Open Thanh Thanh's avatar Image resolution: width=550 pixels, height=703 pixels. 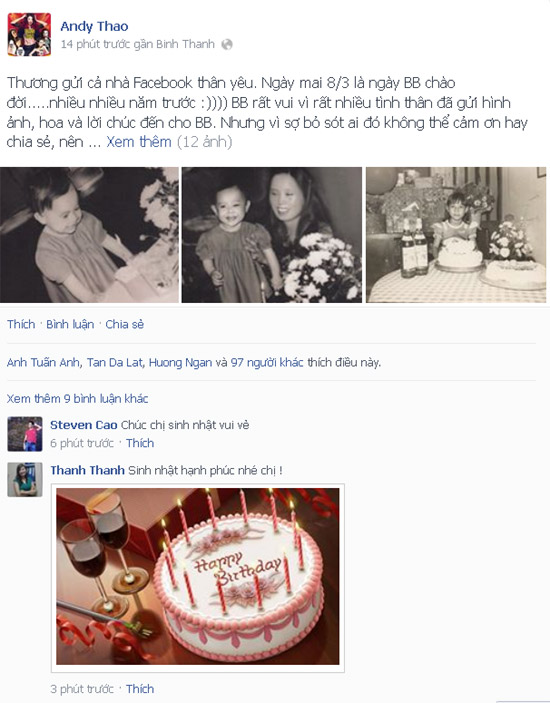(x=25, y=480)
